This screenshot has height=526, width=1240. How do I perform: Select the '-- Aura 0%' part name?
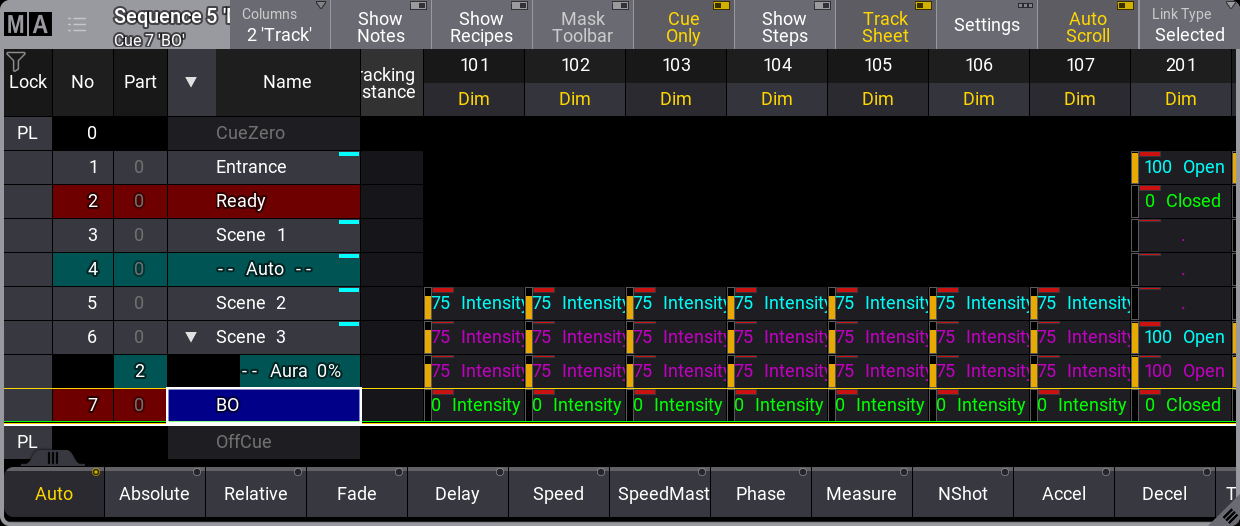pyautogui.click(x=300, y=371)
